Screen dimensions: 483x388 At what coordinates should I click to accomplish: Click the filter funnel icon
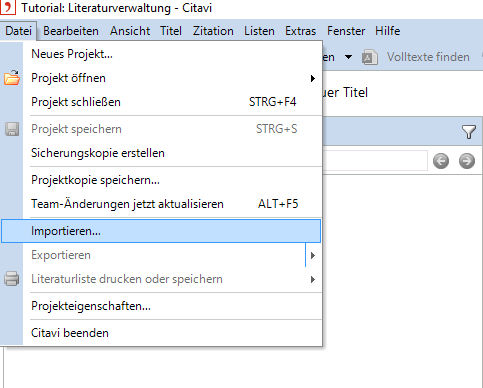tap(469, 132)
